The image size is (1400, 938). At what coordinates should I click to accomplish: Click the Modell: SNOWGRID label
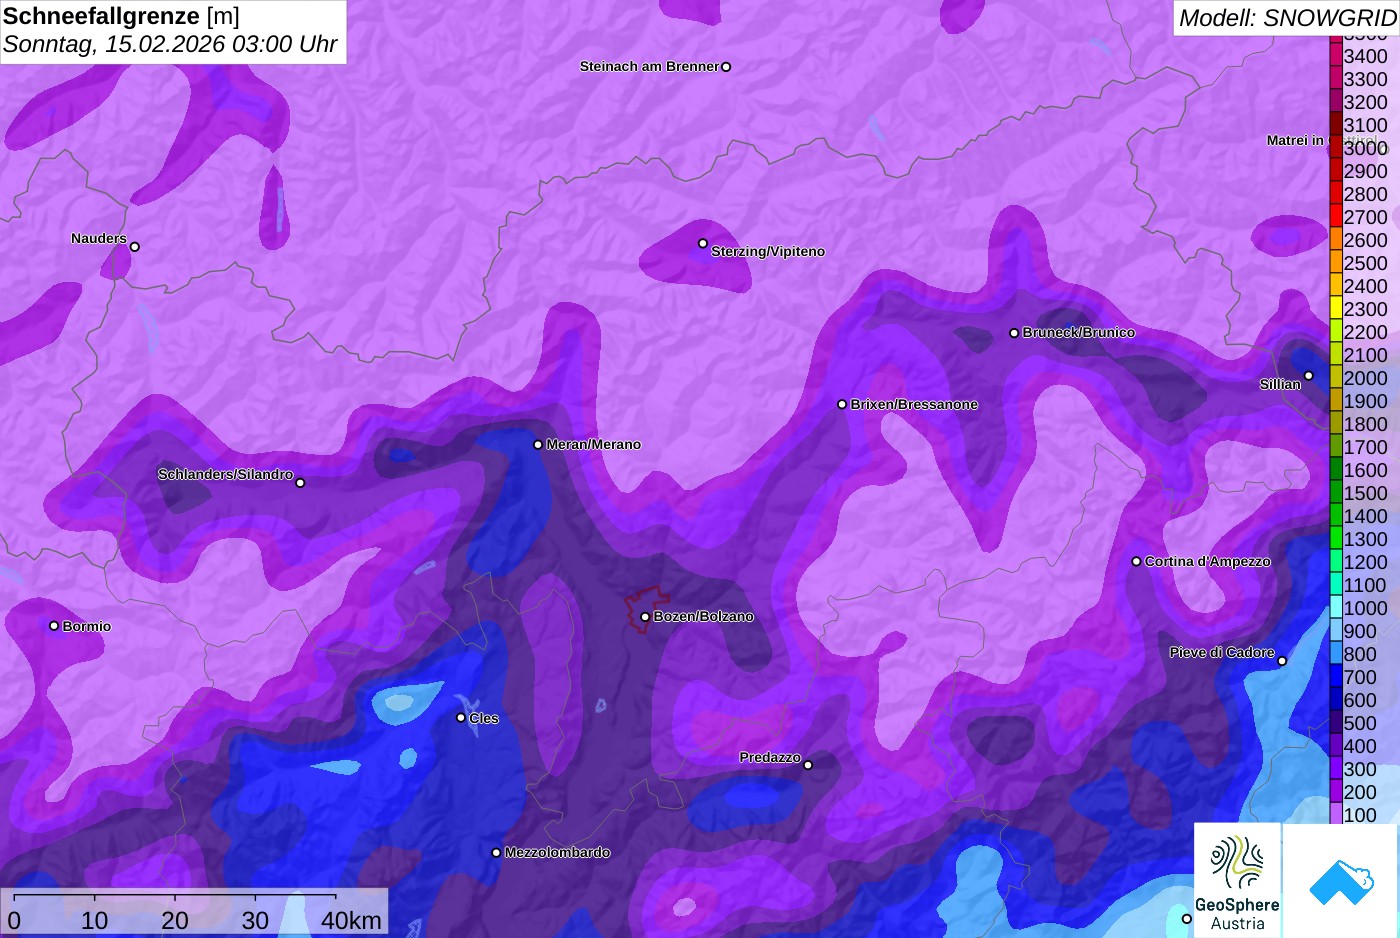pyautogui.click(x=1287, y=18)
